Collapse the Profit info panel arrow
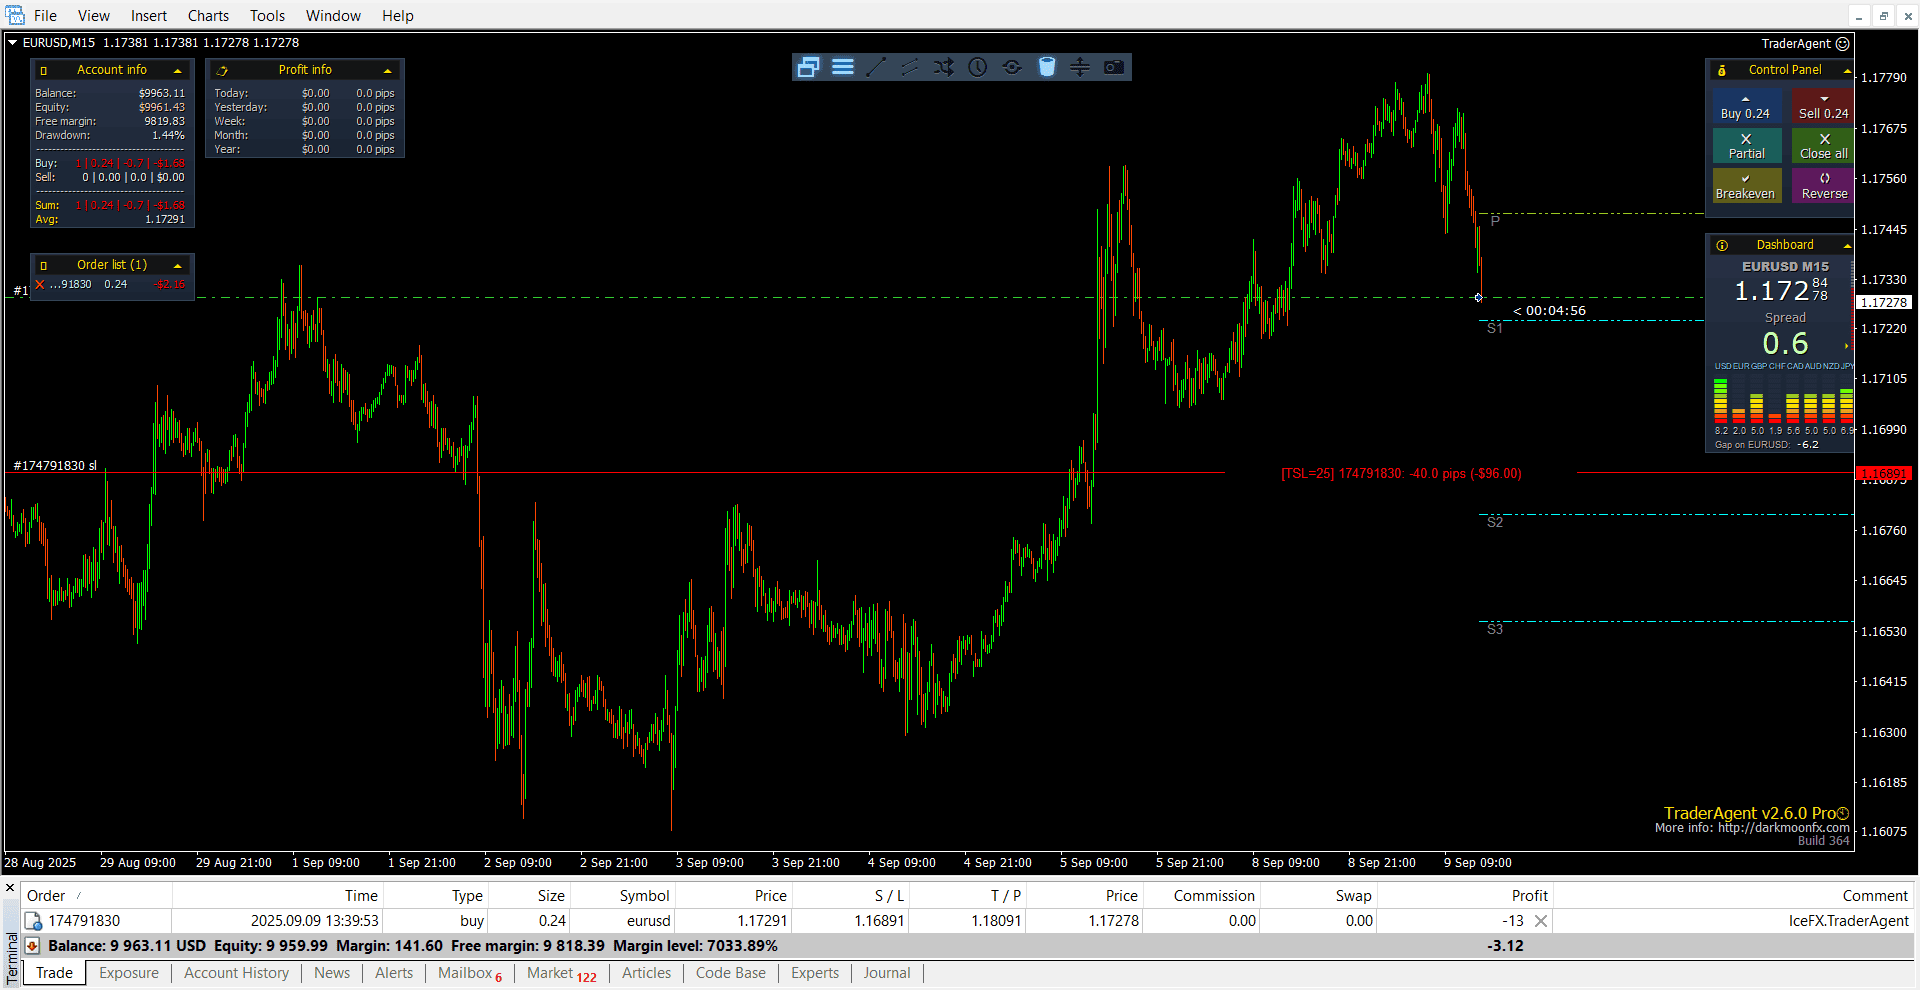Image resolution: width=1920 pixels, height=990 pixels. (387, 70)
